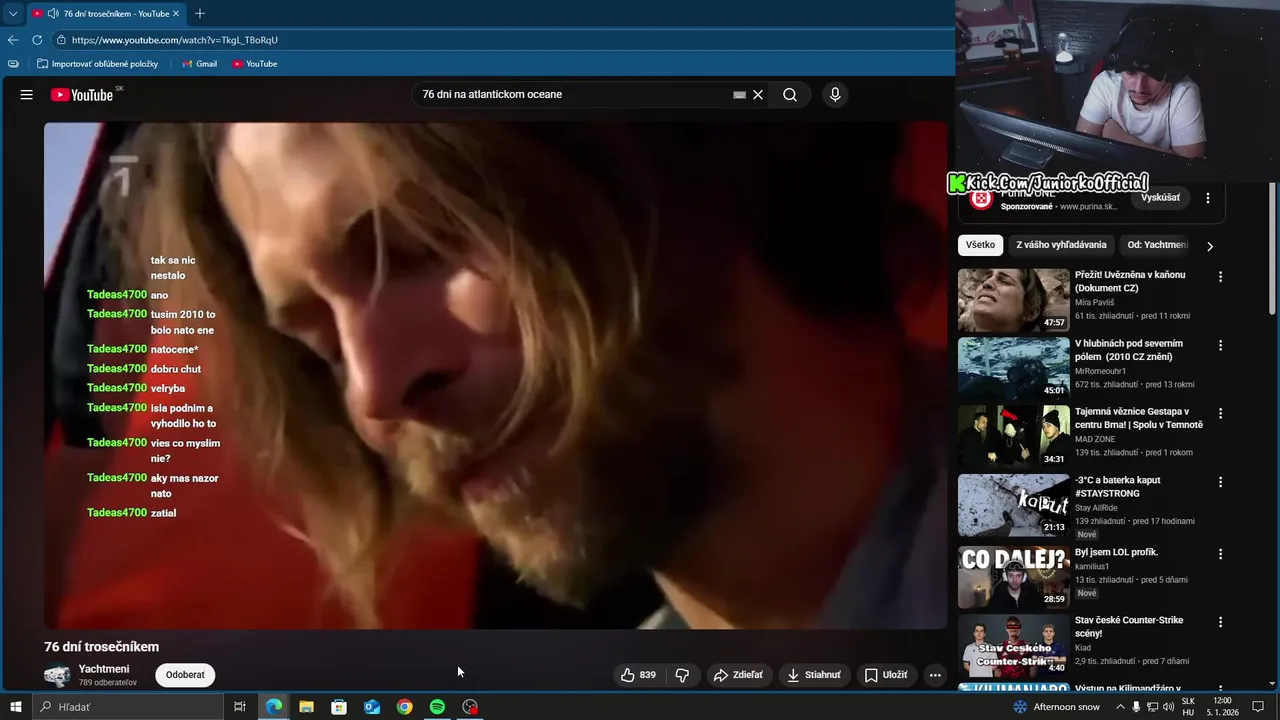Open the notification center icon
Viewport: 1280px width, 720px height.
[x=1259, y=707]
